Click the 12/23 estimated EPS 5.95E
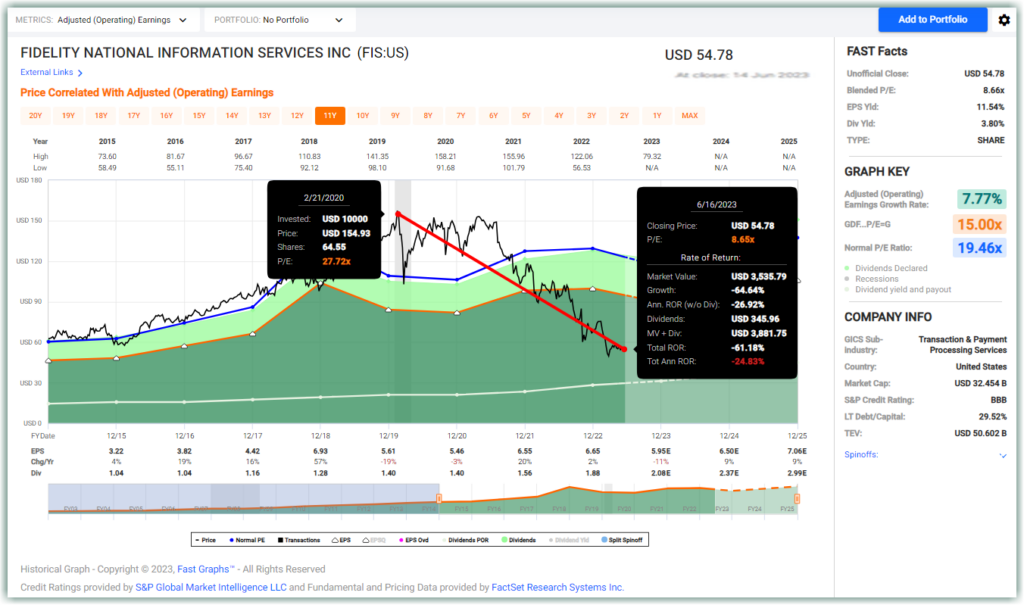The height and width of the screenshot is (605, 1024). (661, 451)
